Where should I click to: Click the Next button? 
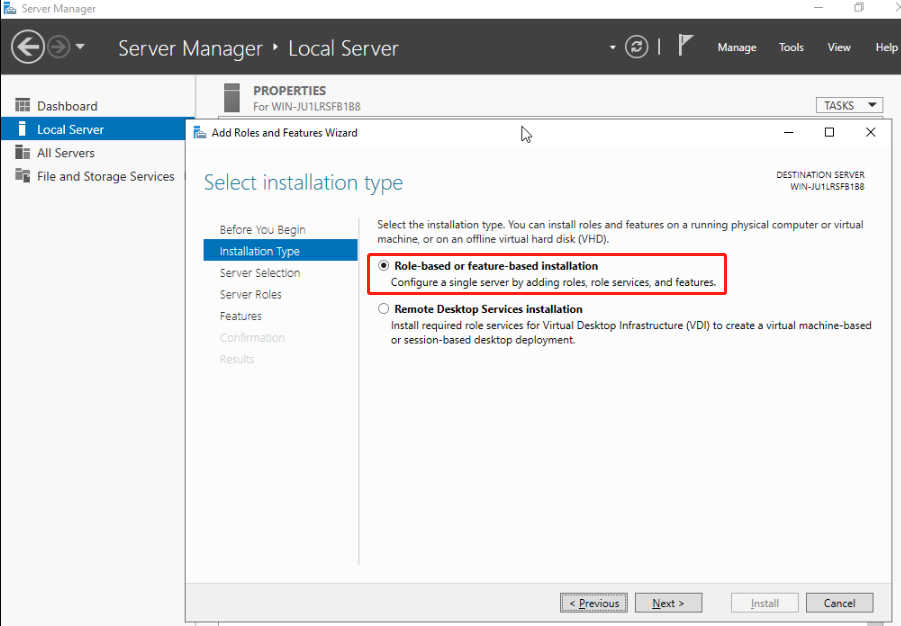pyautogui.click(x=668, y=603)
